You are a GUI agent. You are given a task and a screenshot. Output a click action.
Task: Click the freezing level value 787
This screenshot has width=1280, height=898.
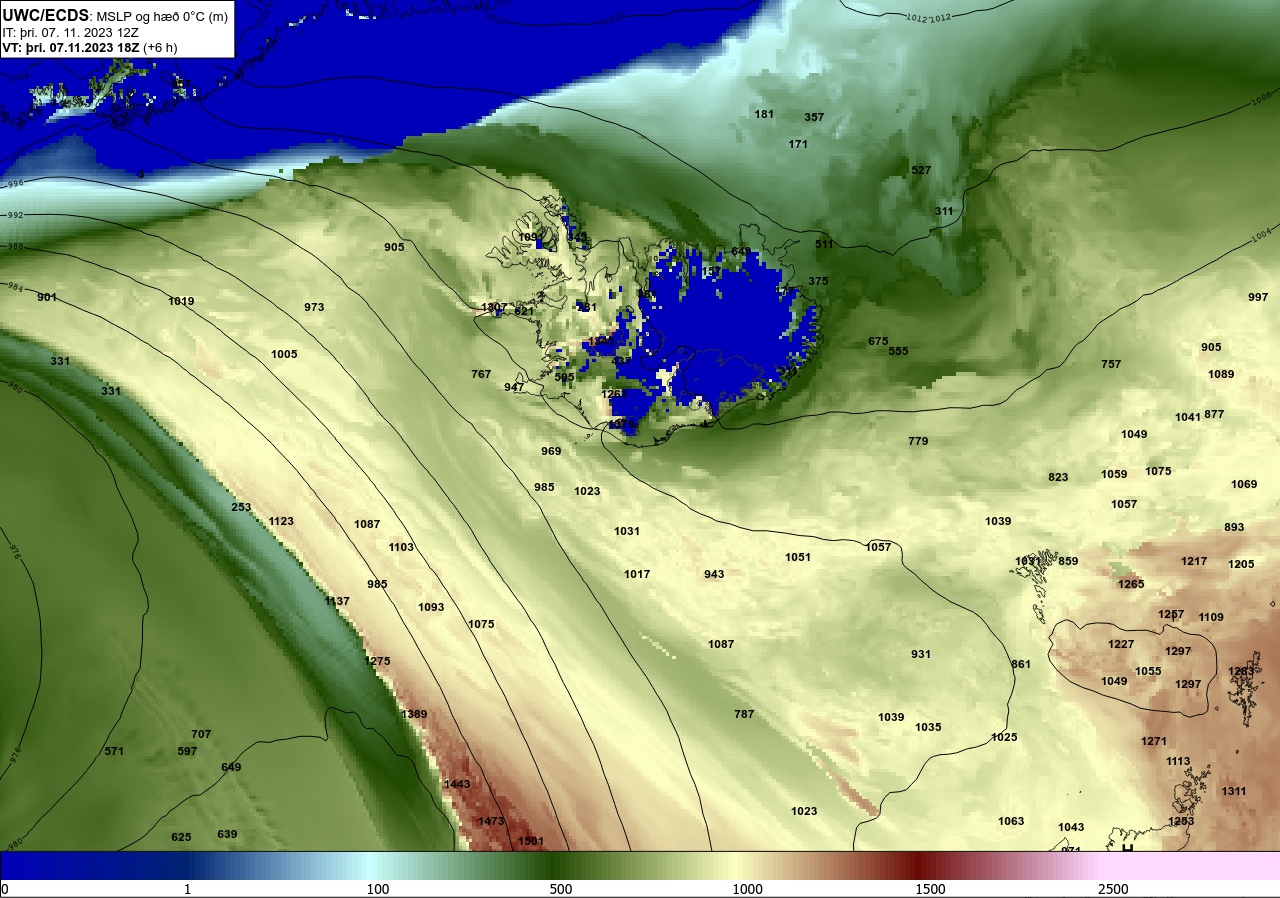[x=744, y=714]
